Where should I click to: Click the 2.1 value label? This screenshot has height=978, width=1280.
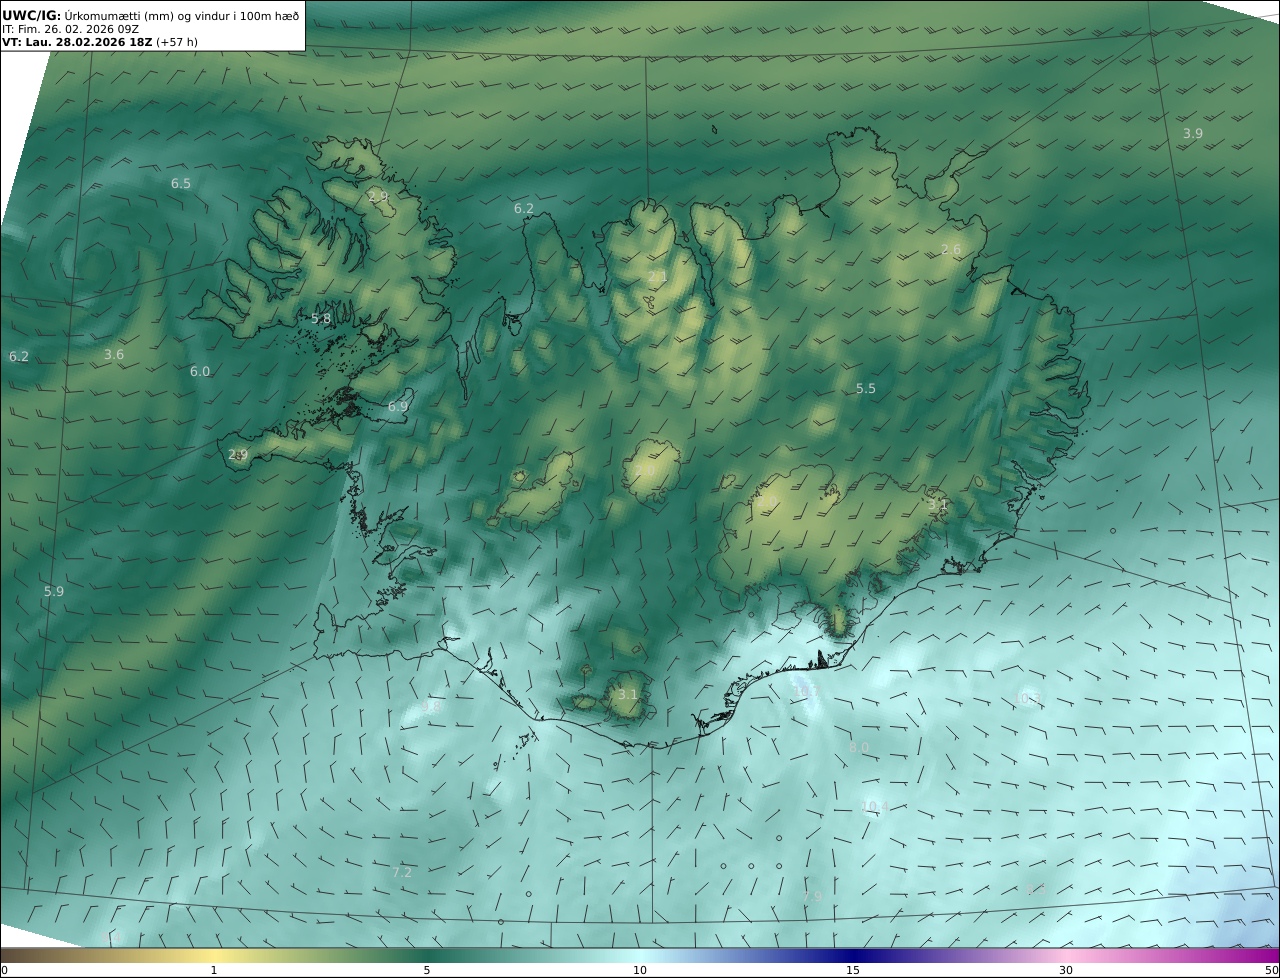[657, 277]
